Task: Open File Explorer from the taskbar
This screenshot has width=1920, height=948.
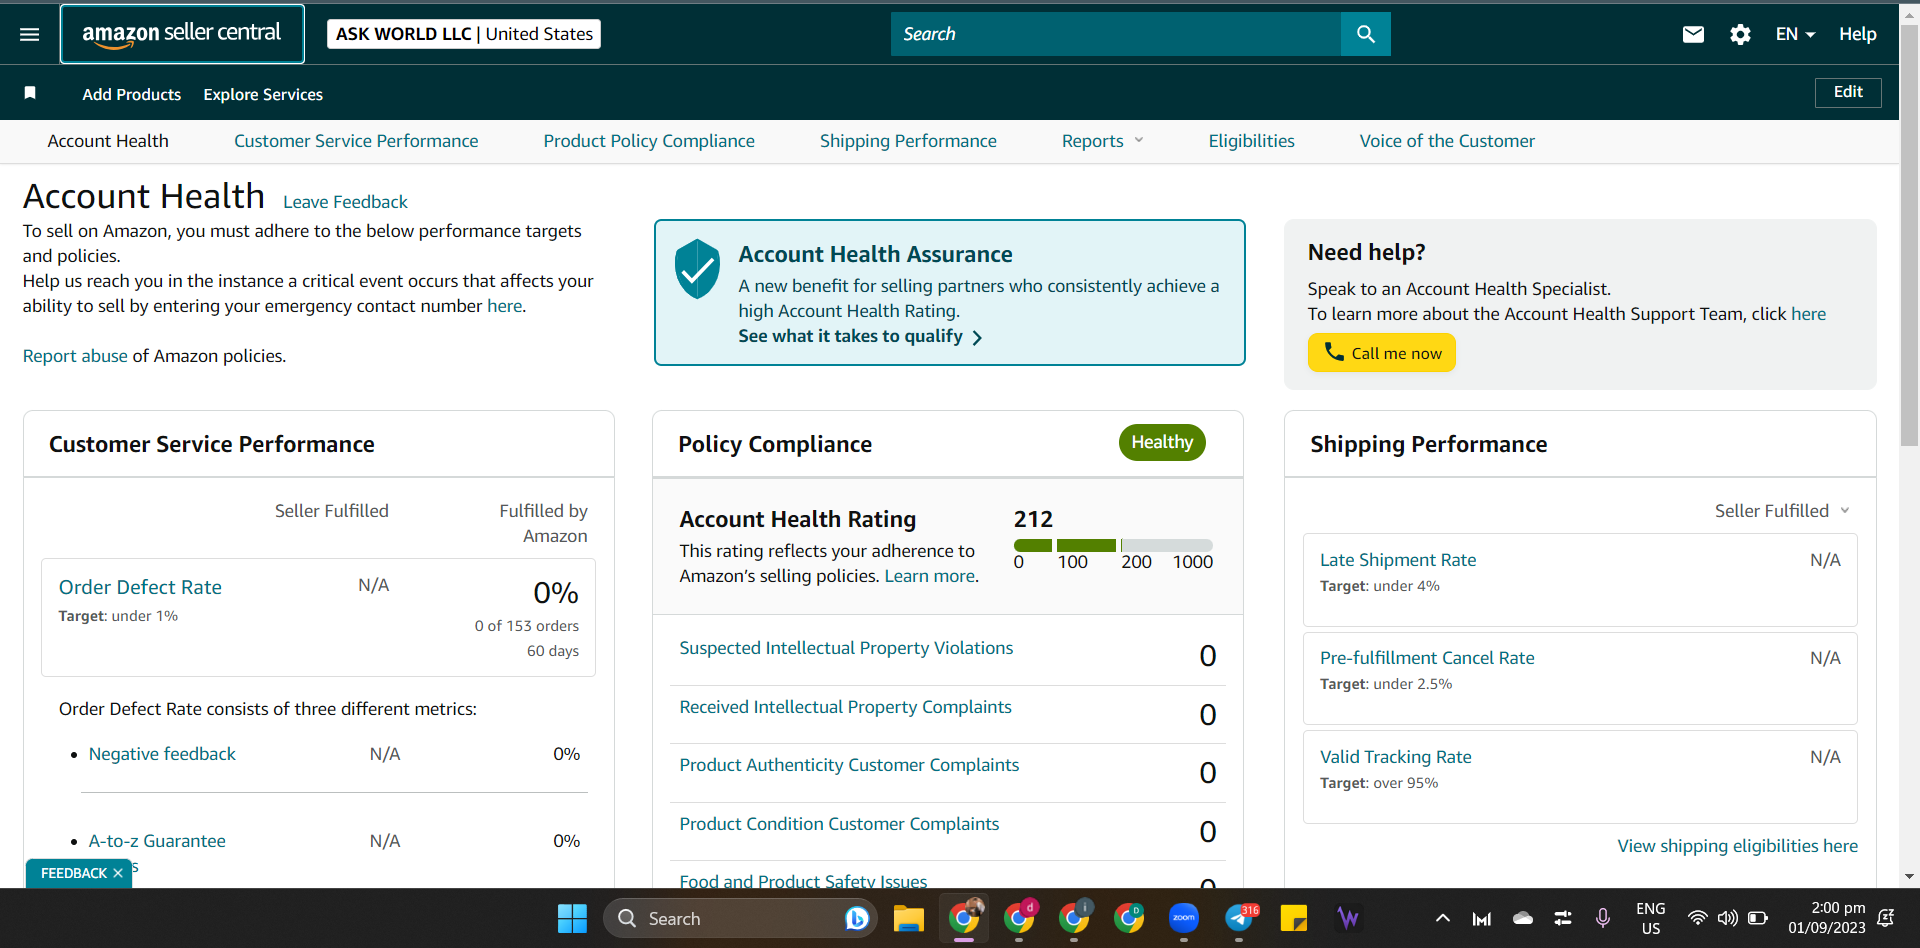Action: 909,918
